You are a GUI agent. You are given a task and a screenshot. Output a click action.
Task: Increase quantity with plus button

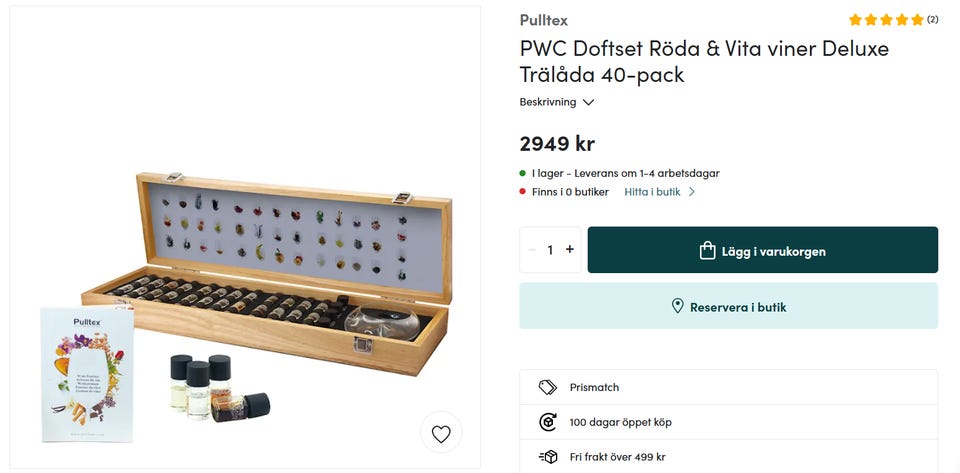click(570, 250)
